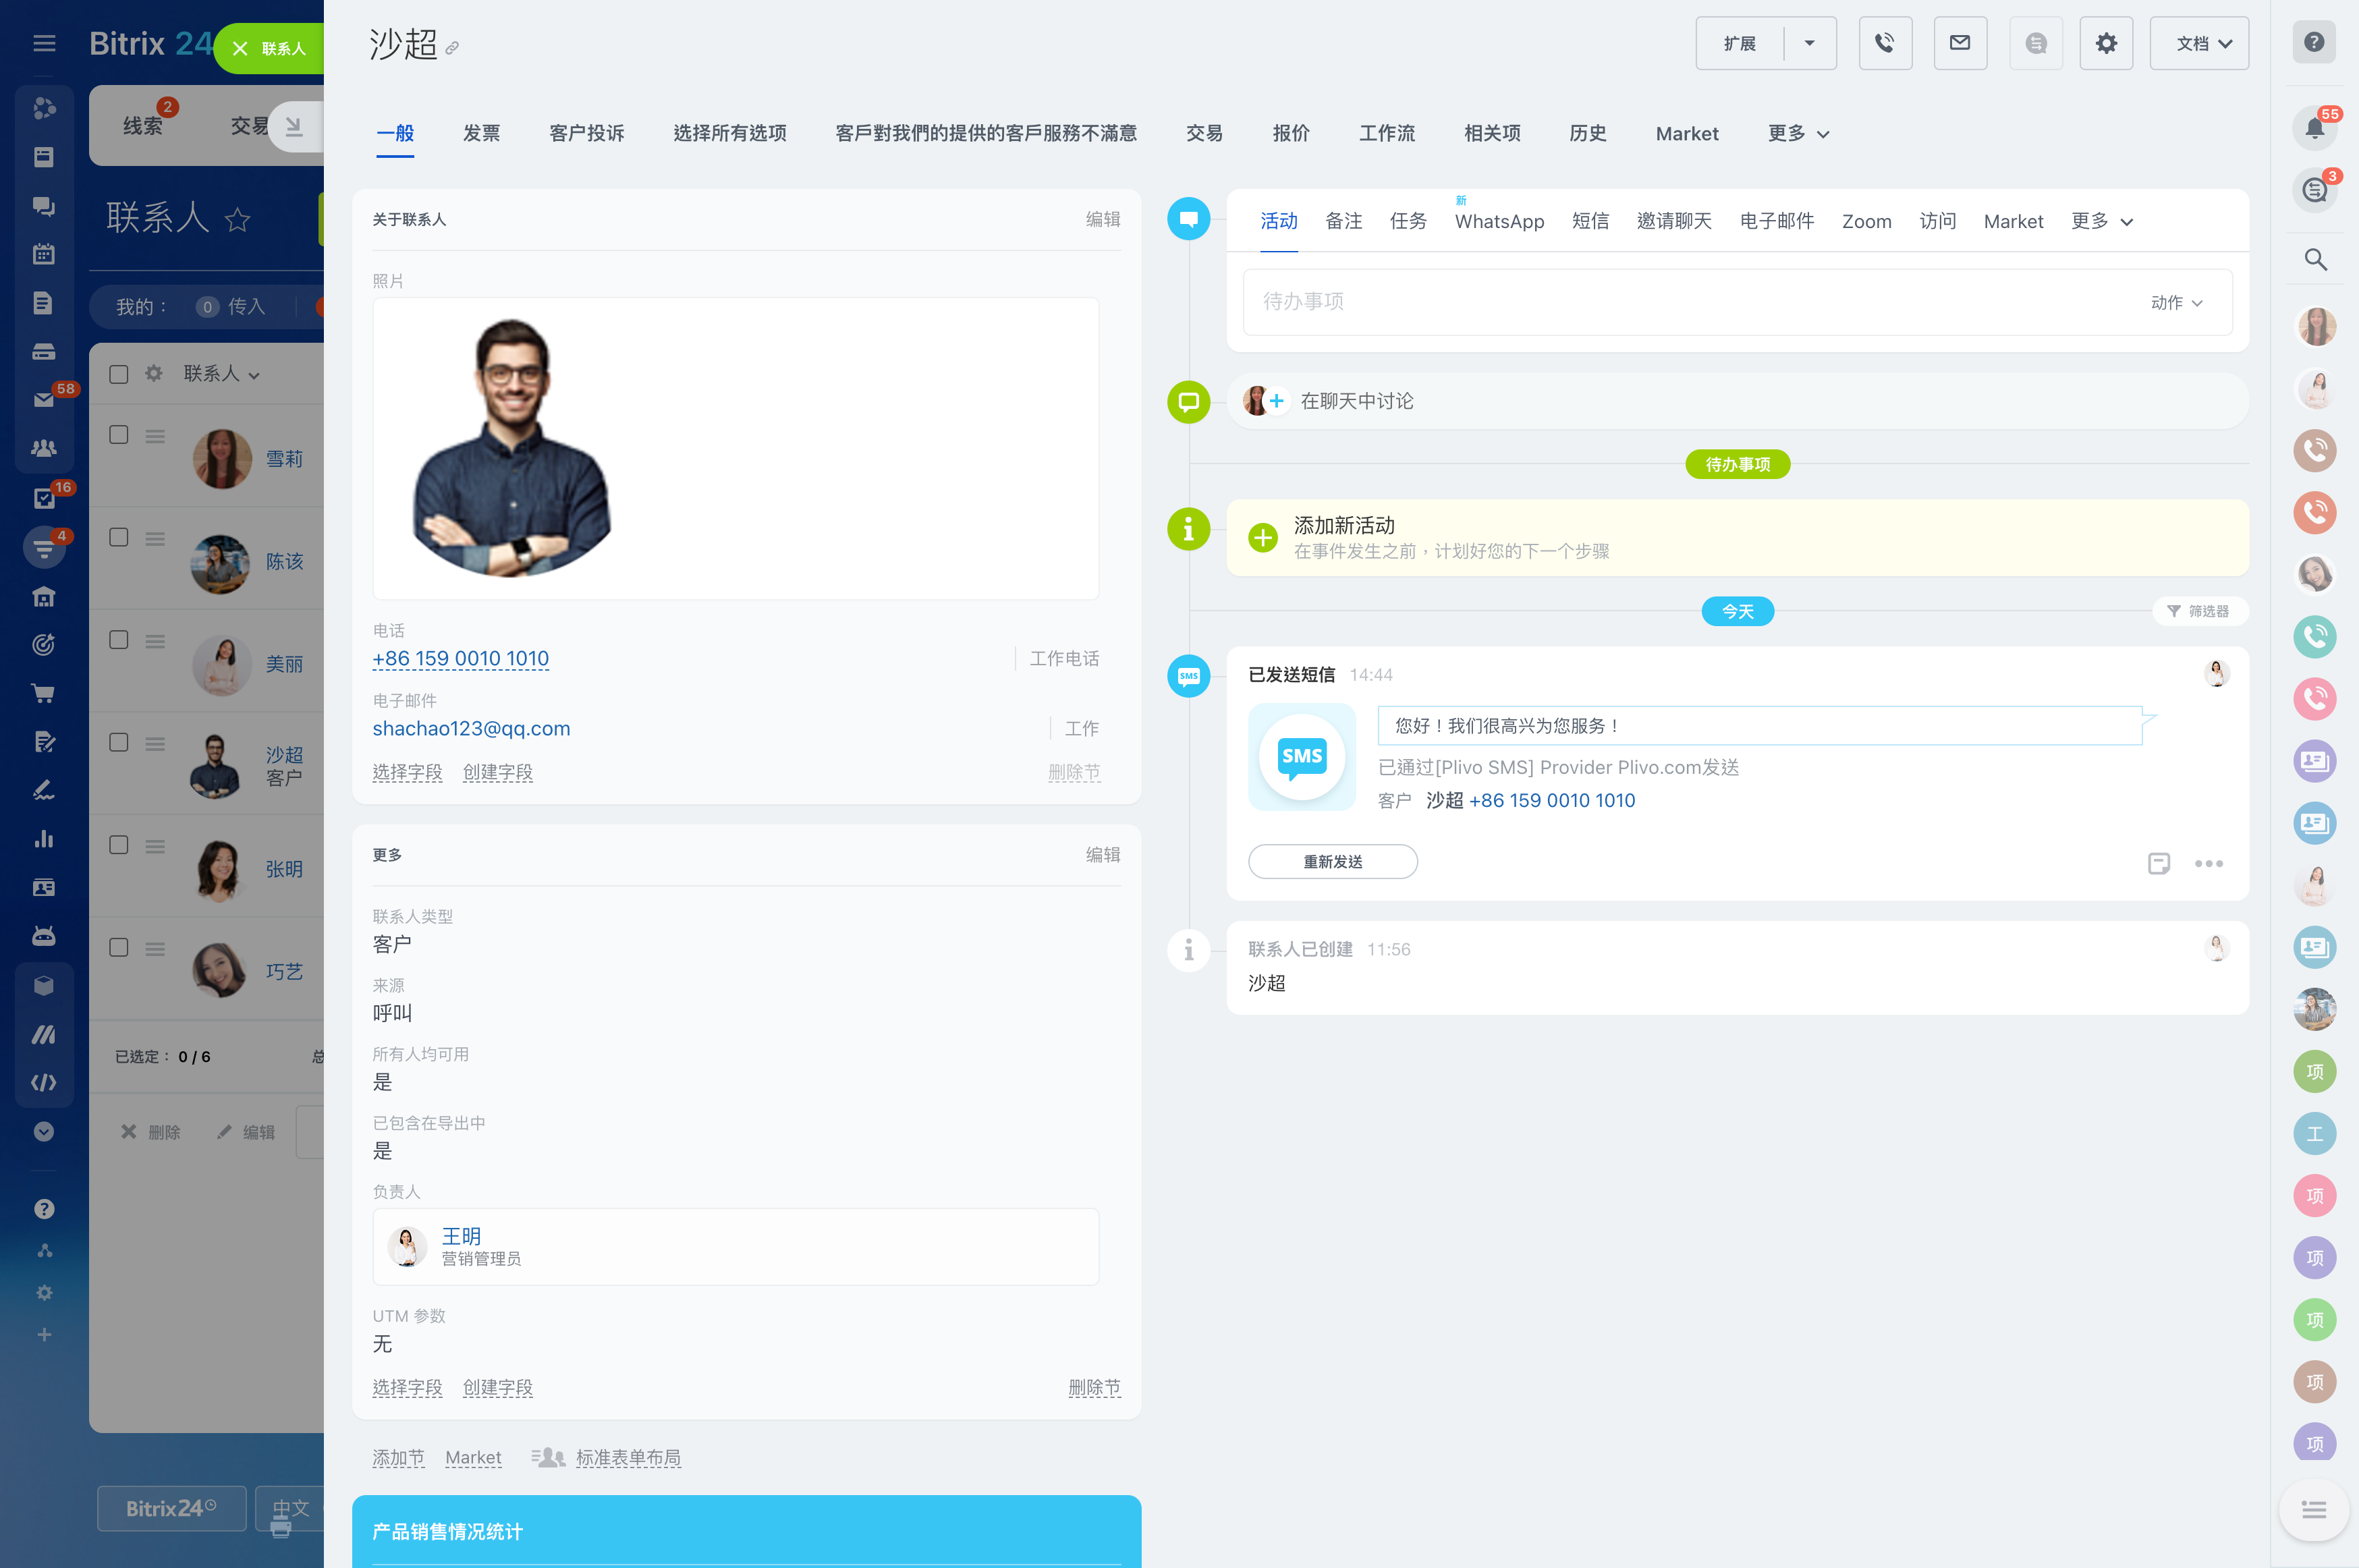Screen dimensions: 2359x1568
Task: Tick the checkbox next to 巧艺
Action: (119, 947)
